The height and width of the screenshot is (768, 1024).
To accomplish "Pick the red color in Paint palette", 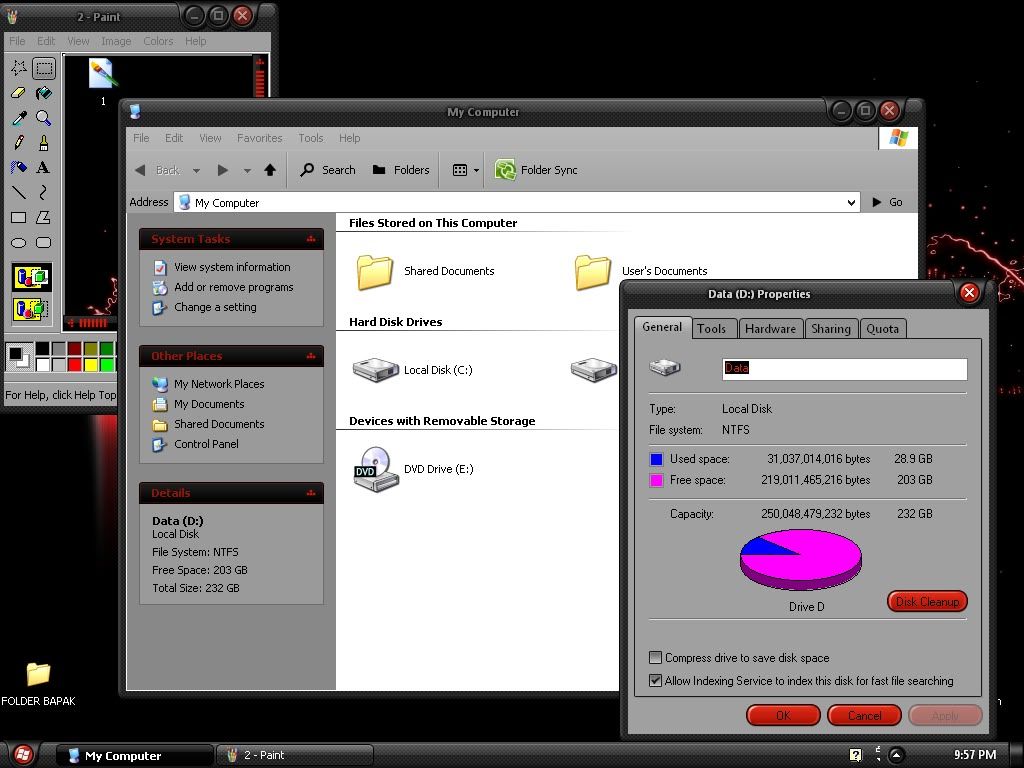I will pyautogui.click(x=74, y=364).
